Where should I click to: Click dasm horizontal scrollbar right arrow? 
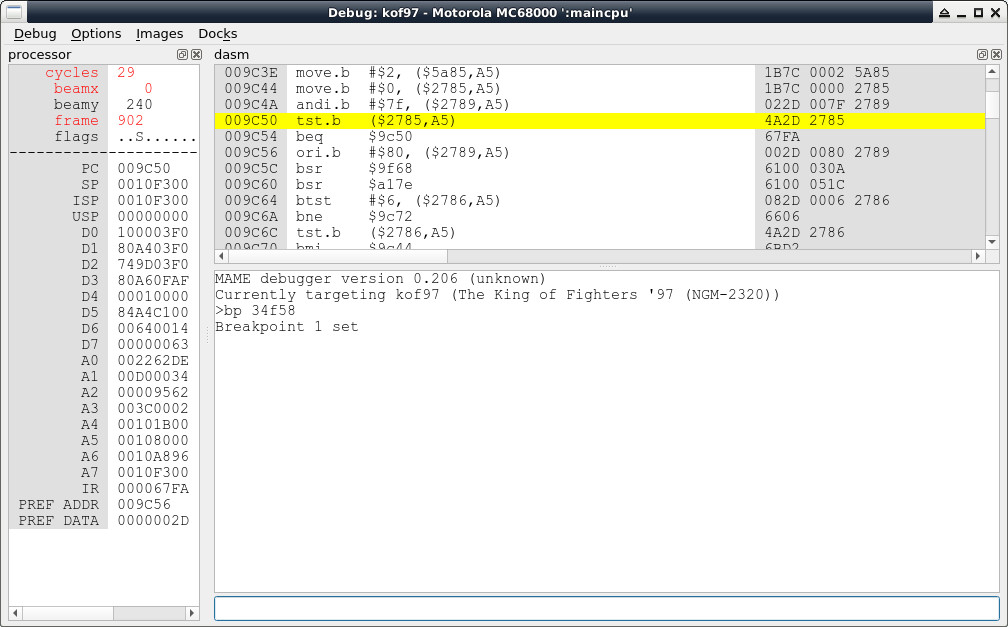pyautogui.click(x=978, y=256)
